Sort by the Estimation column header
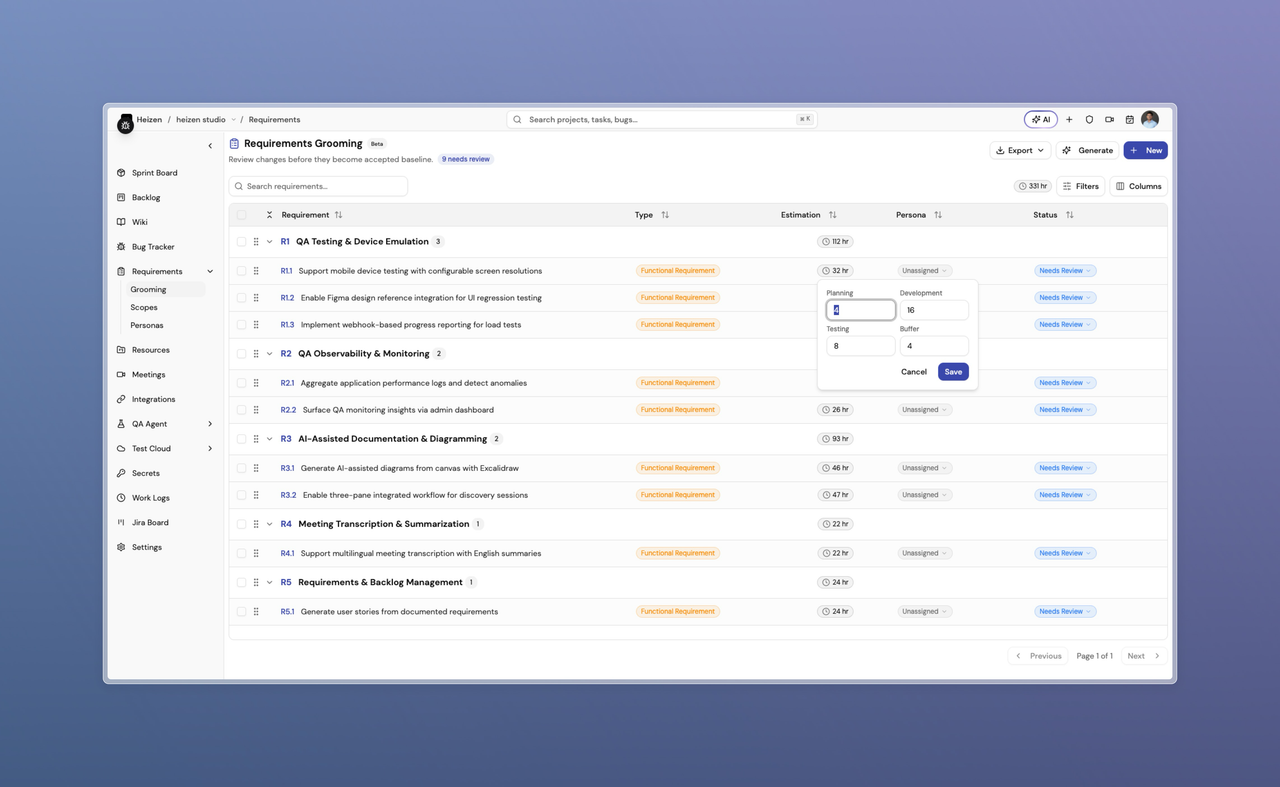Viewport: 1280px width, 787px height. click(808, 215)
